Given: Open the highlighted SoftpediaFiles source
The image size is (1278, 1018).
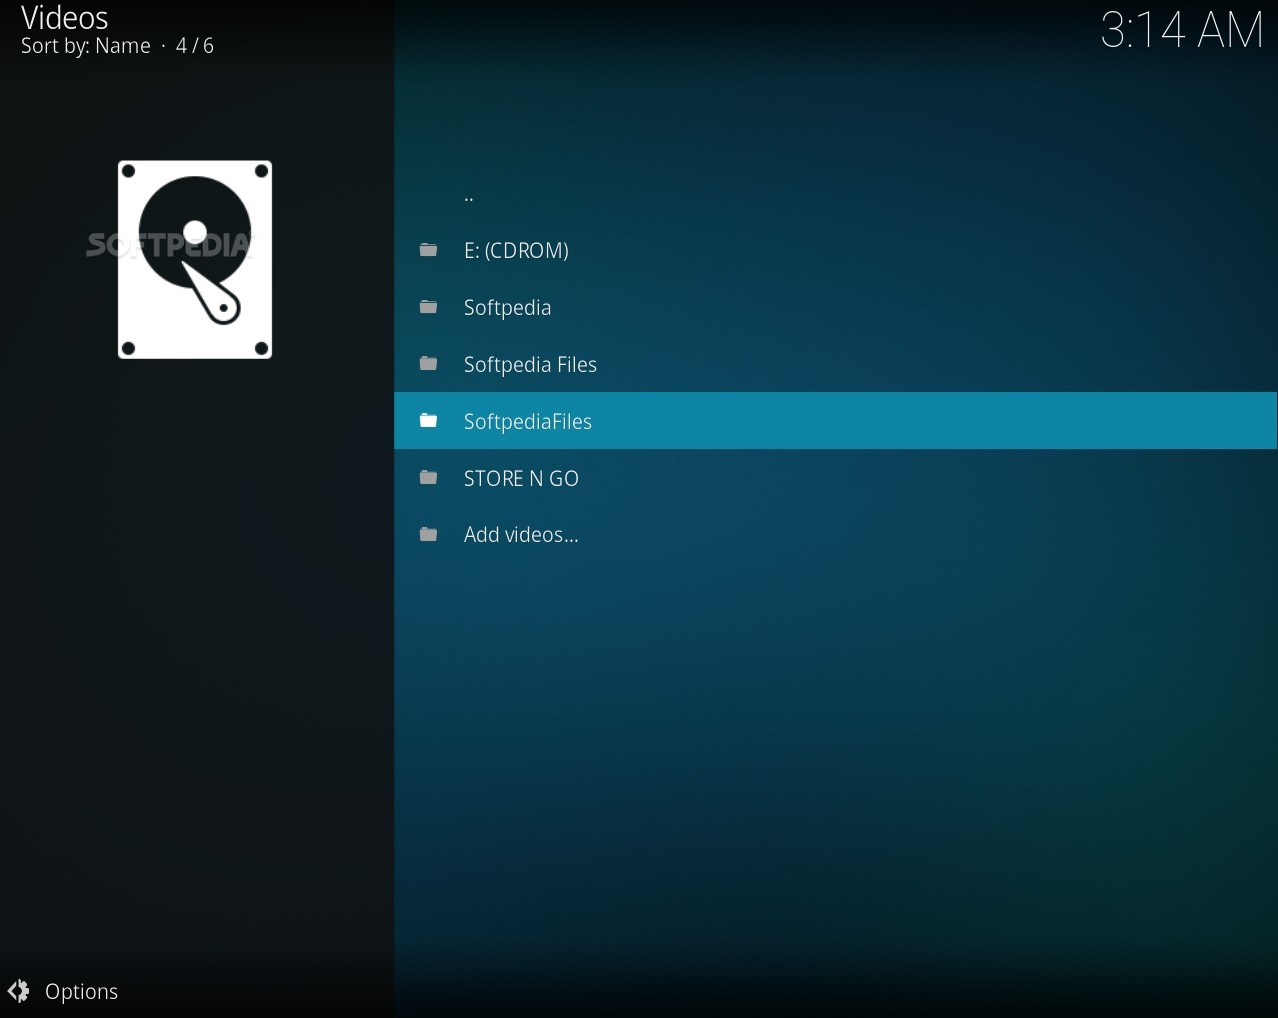Looking at the screenshot, I should pyautogui.click(x=835, y=421).
